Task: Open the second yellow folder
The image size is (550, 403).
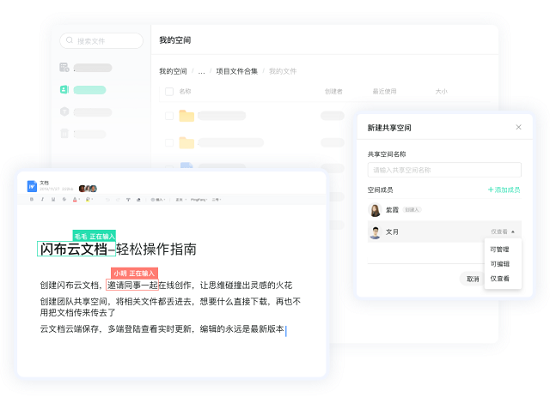Action: tap(187, 143)
